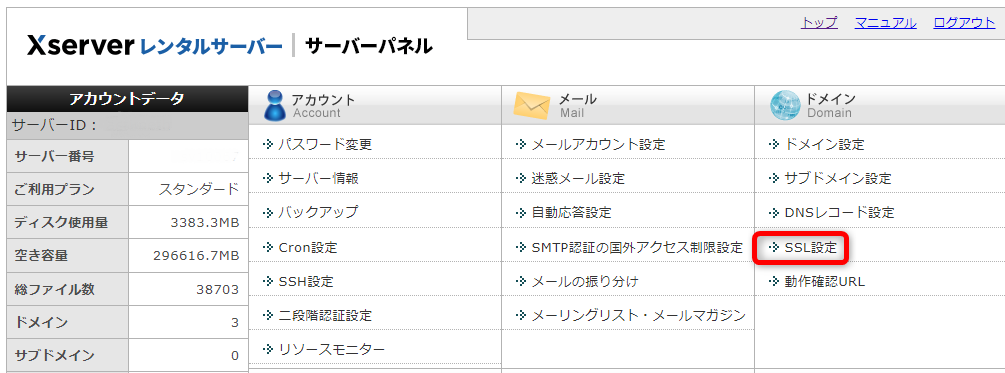The image size is (1005, 373).
Task: Click the Xserver rental server logo
Action: point(154,46)
